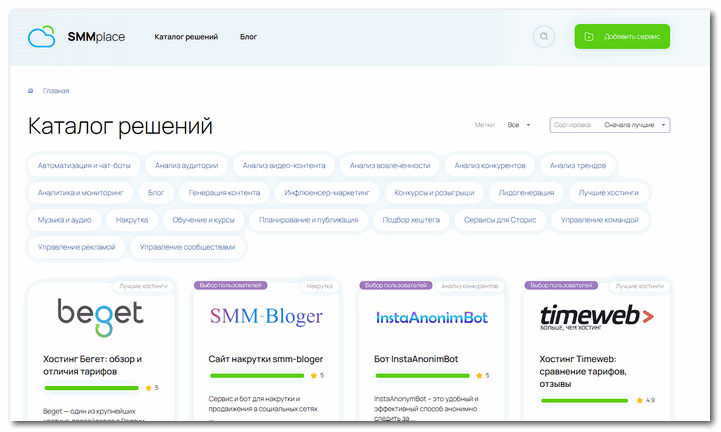Select Генерация контента category tag

224,192
